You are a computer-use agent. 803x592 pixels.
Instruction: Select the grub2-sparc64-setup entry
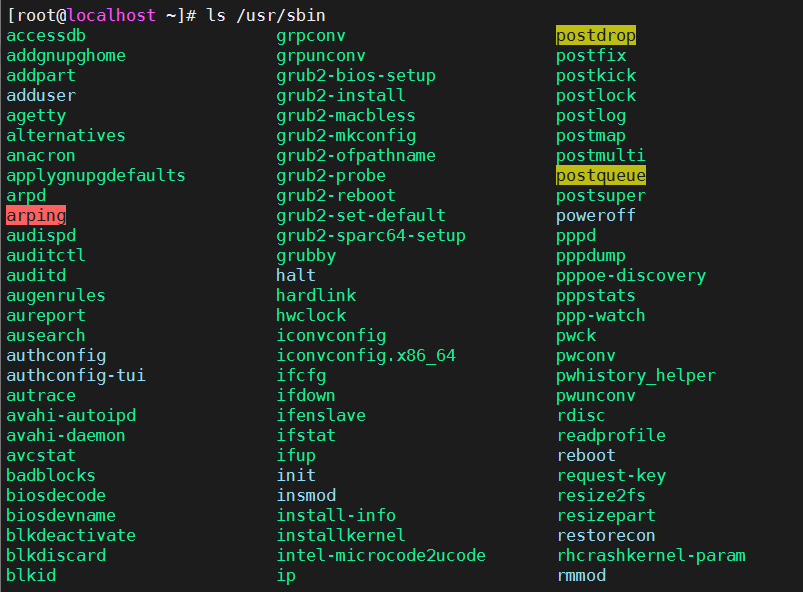(x=371, y=235)
